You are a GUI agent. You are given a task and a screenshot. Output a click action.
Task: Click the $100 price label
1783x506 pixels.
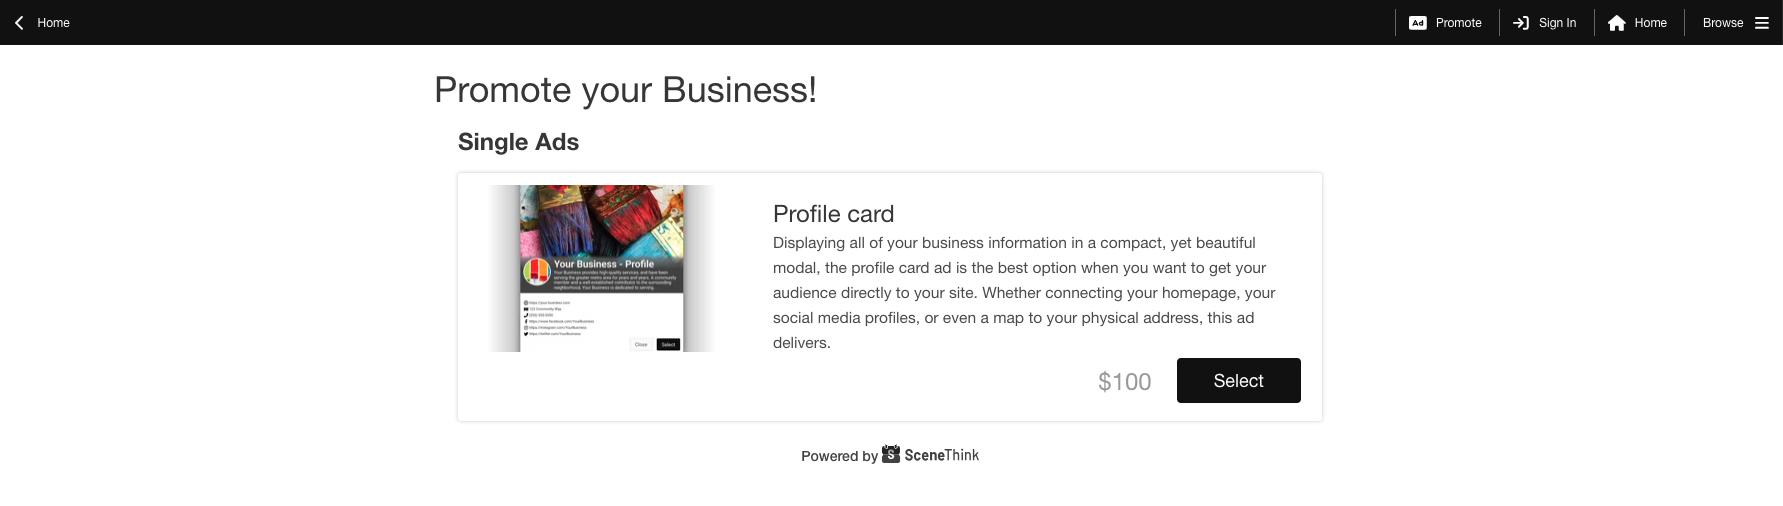[1124, 382]
